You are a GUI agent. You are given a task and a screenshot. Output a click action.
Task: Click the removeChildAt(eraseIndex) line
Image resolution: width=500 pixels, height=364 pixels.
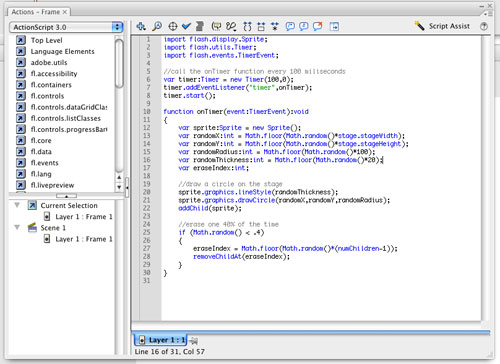pyautogui.click(x=241, y=256)
